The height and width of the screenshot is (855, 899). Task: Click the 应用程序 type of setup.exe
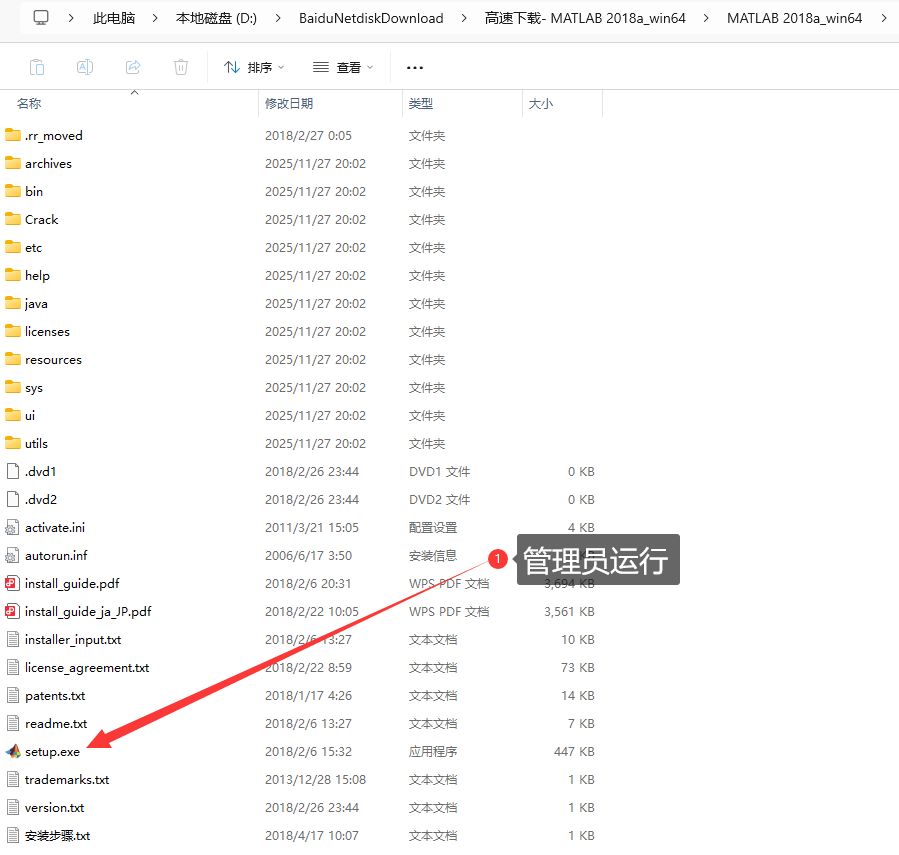433,751
